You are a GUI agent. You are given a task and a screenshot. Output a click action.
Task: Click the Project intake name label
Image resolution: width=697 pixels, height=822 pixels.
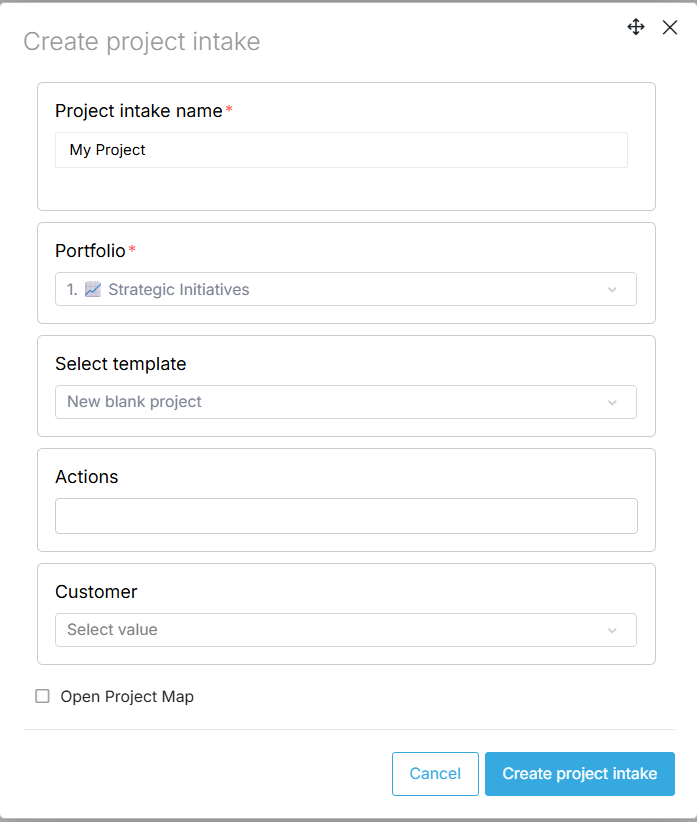139,111
